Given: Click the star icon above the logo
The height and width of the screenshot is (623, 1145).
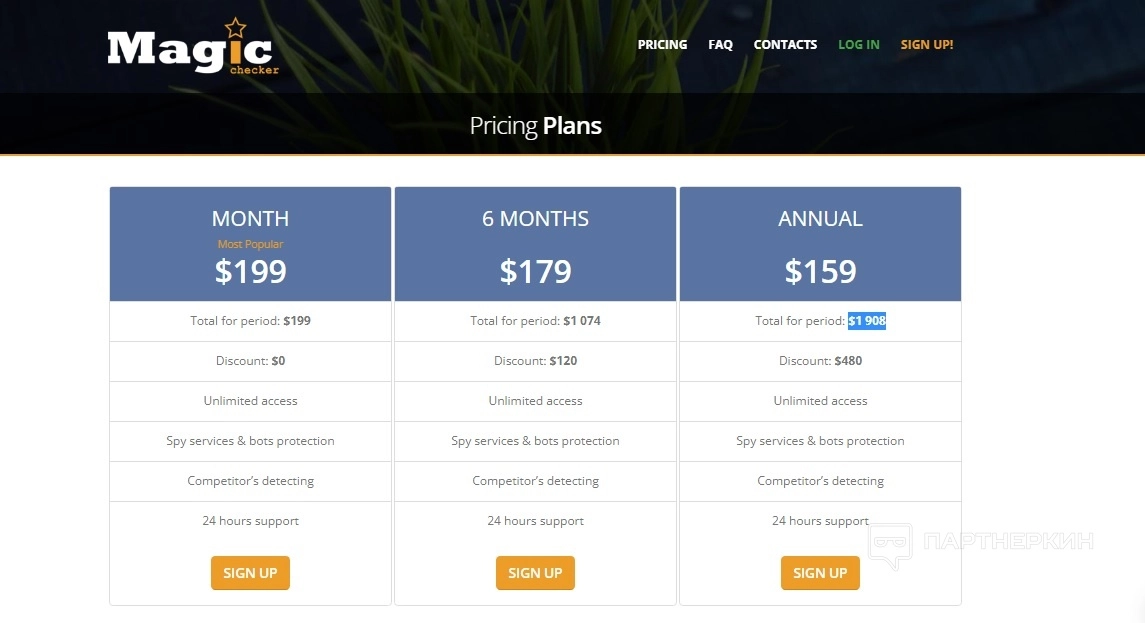Looking at the screenshot, I should coord(235,28).
